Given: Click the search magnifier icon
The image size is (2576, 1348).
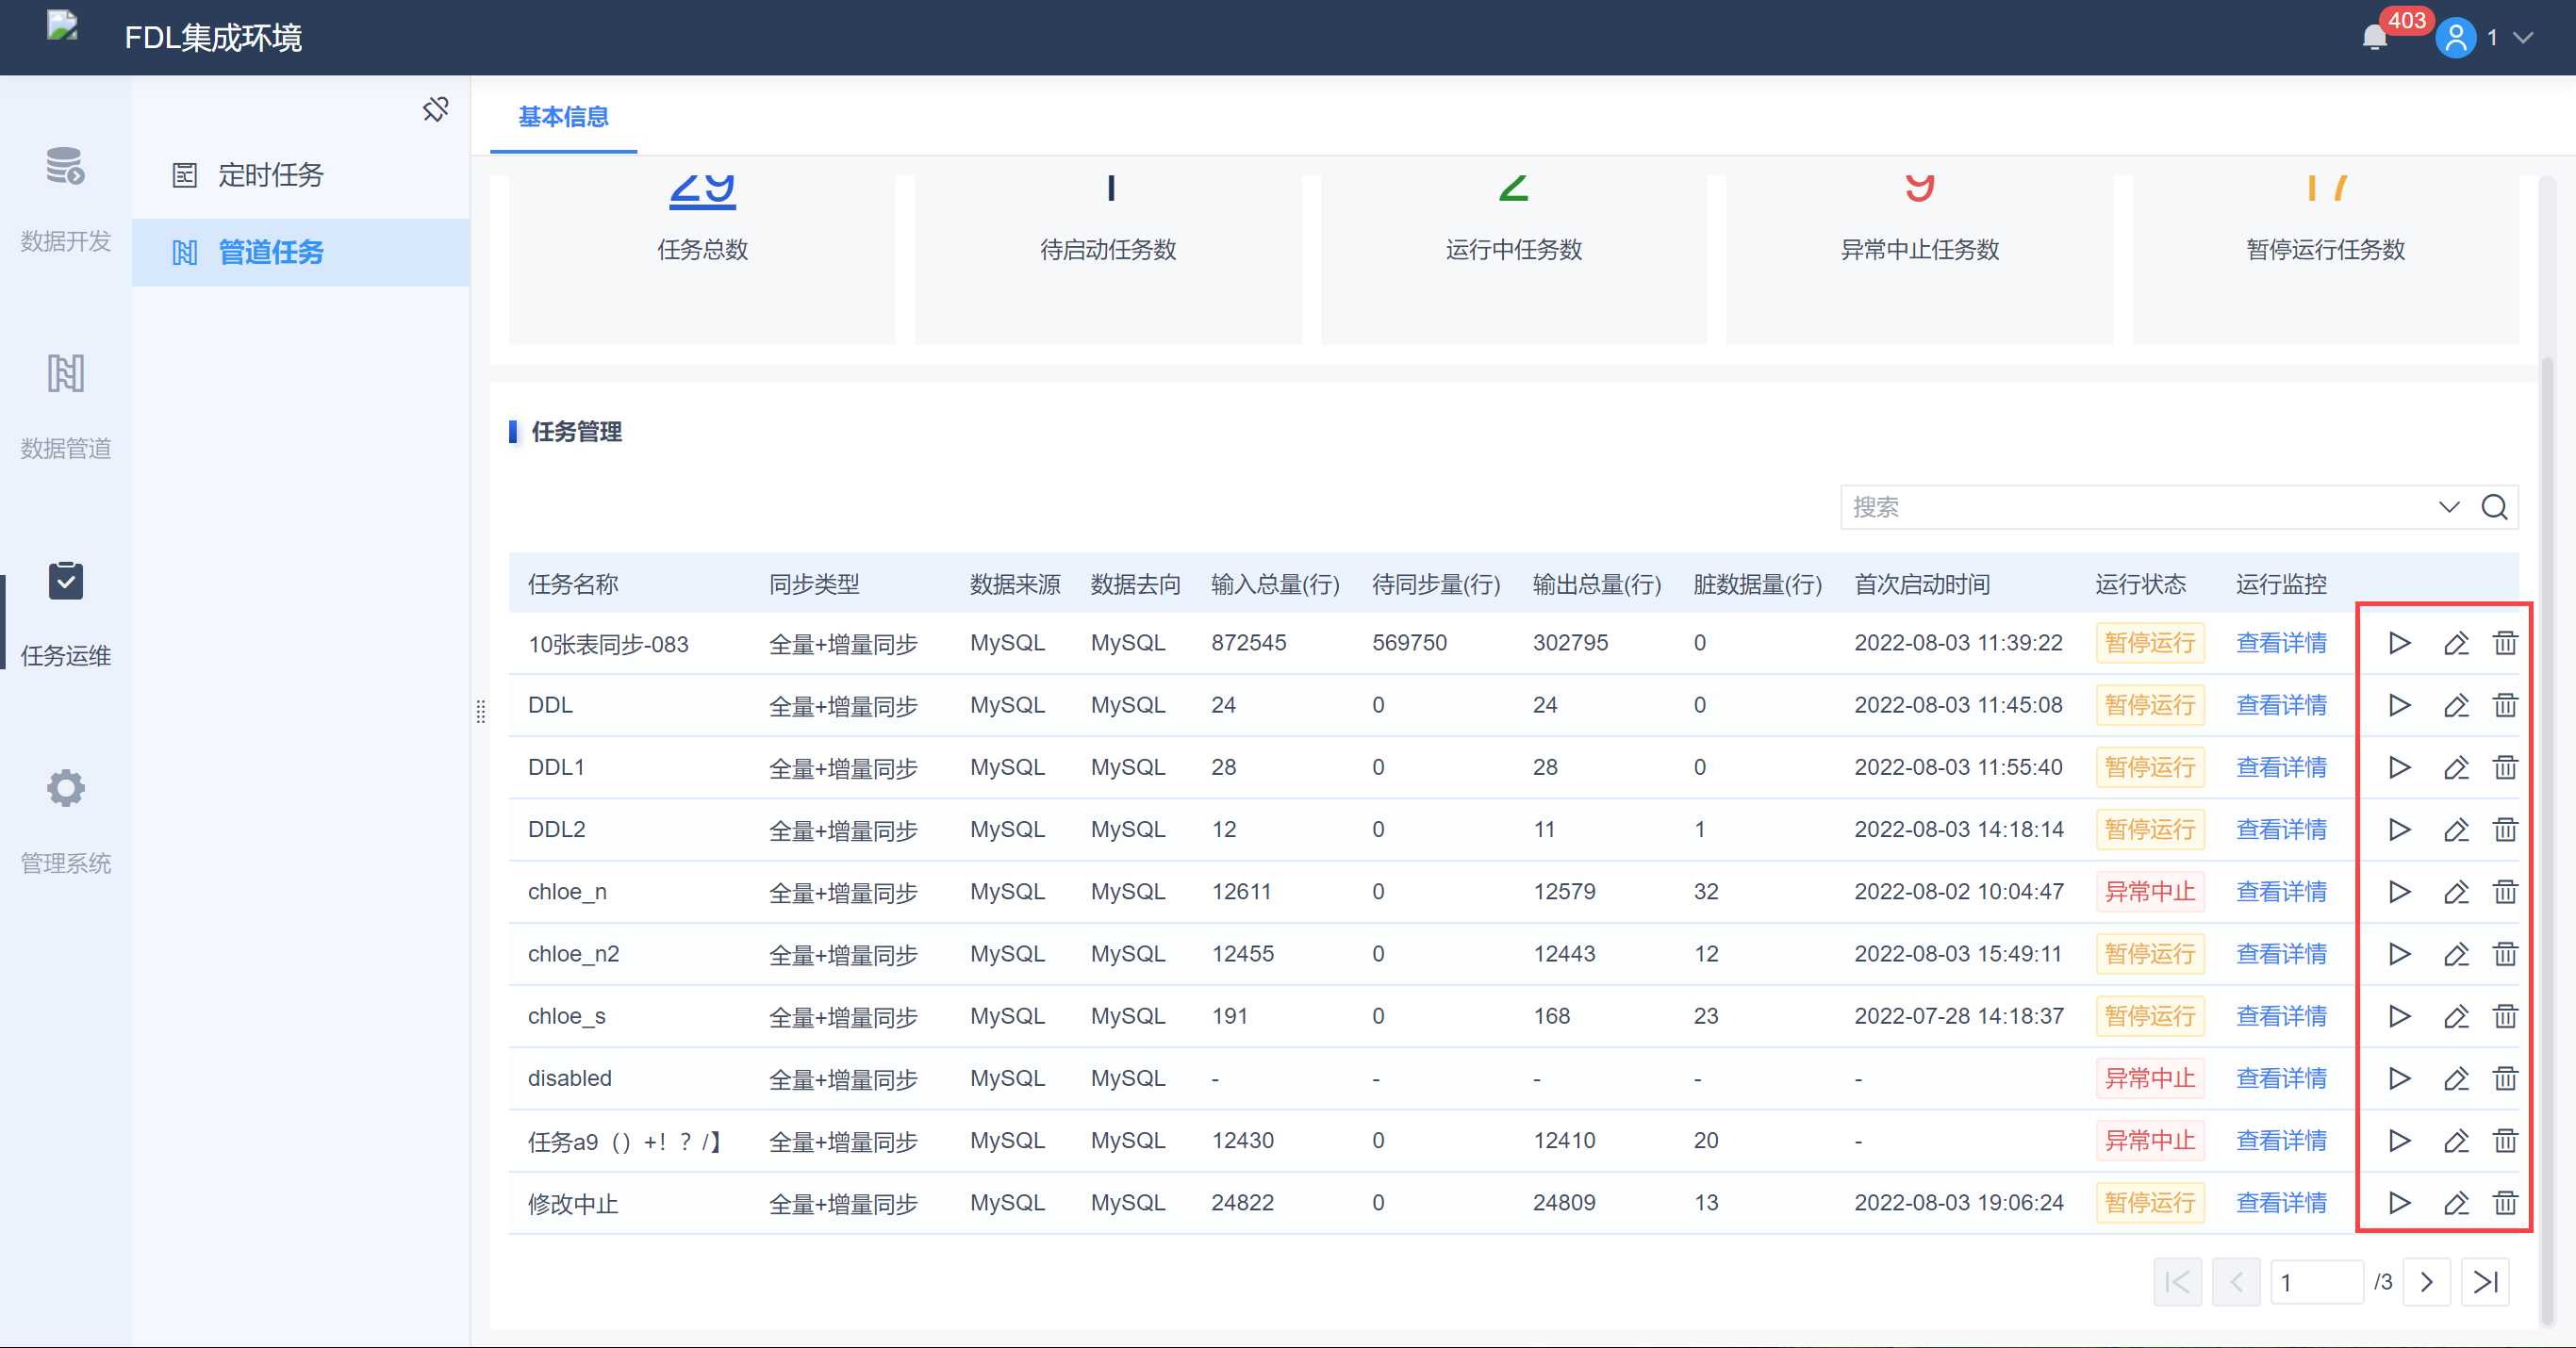Looking at the screenshot, I should click(x=2494, y=507).
